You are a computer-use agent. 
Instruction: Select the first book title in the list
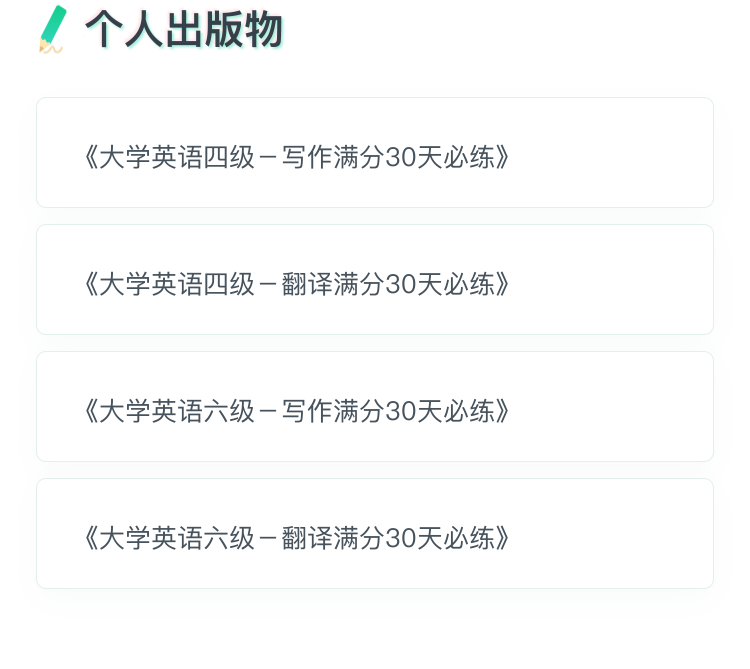coord(297,157)
